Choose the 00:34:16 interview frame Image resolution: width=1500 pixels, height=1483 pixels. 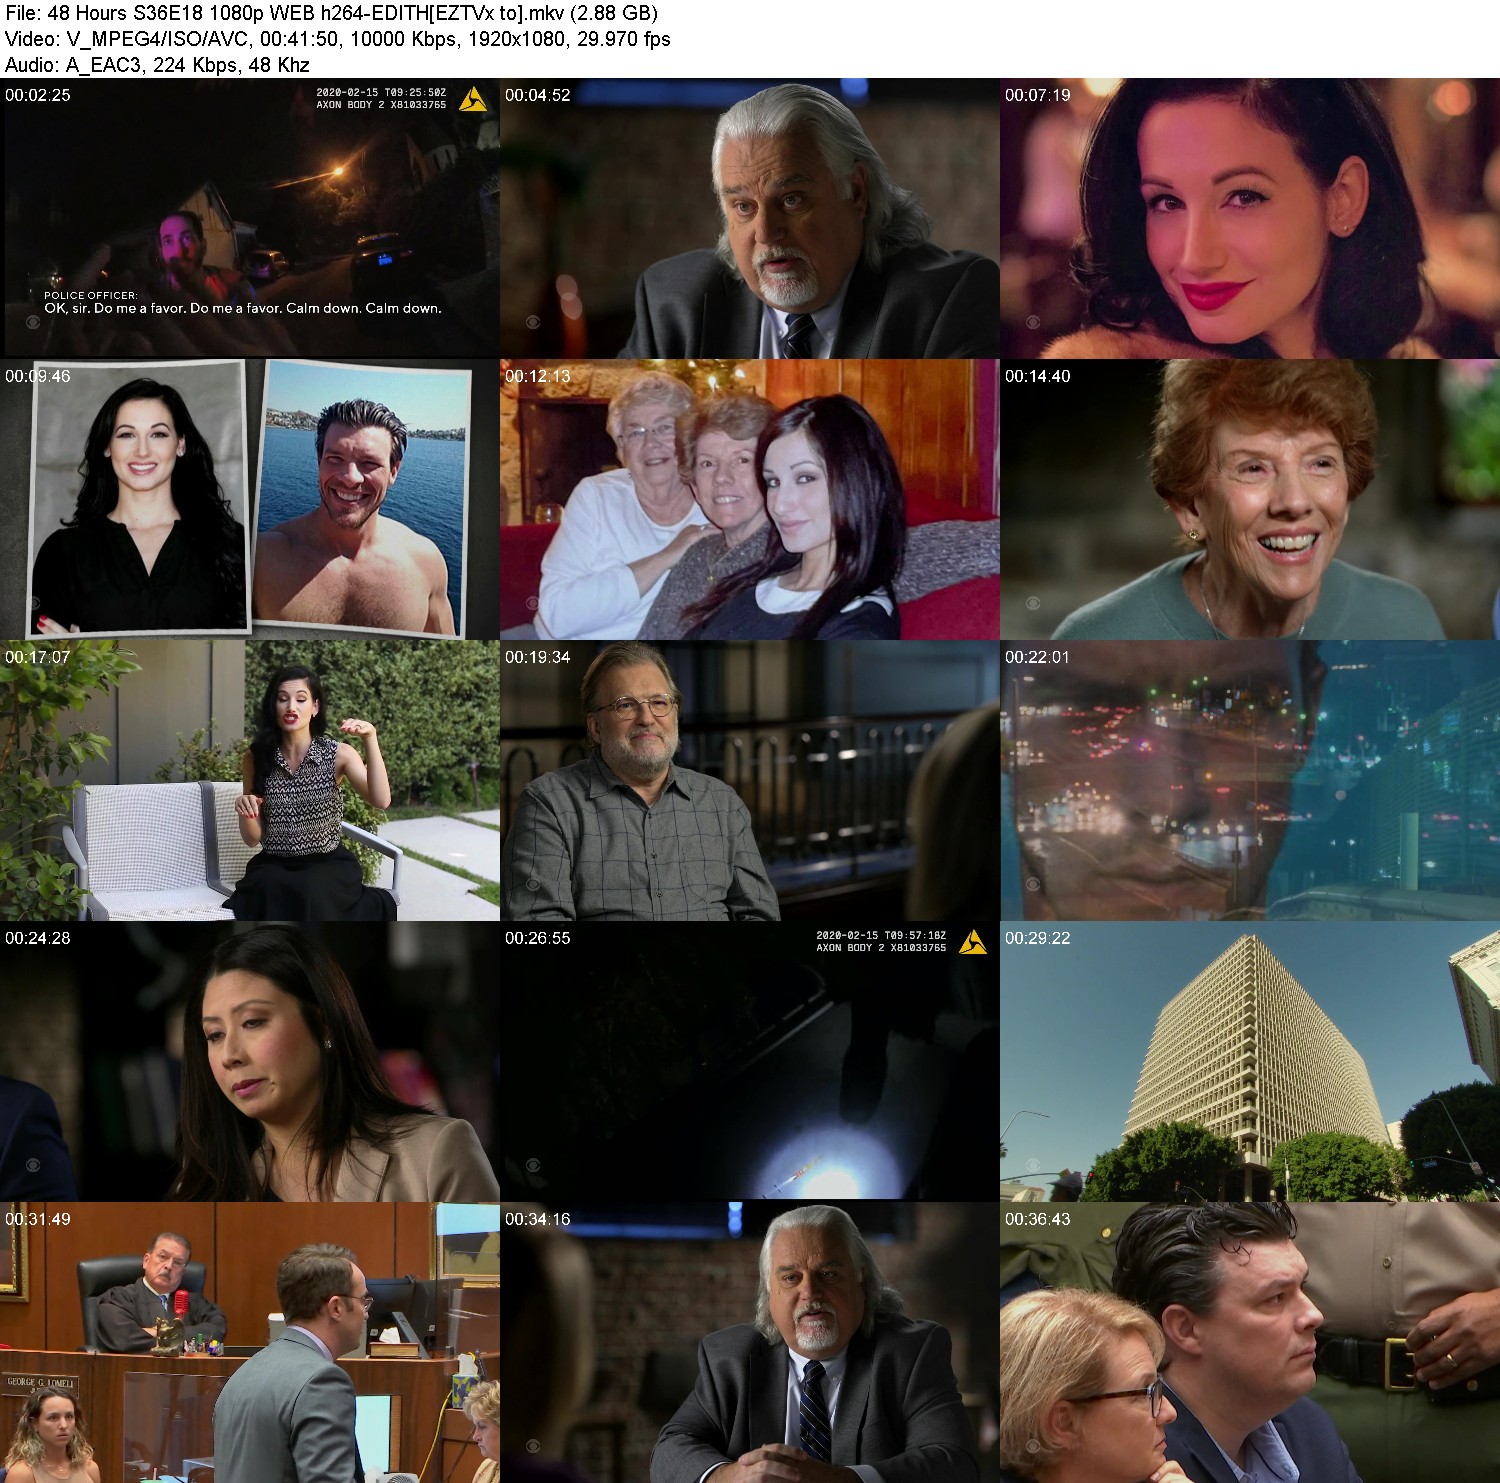pos(750,1342)
